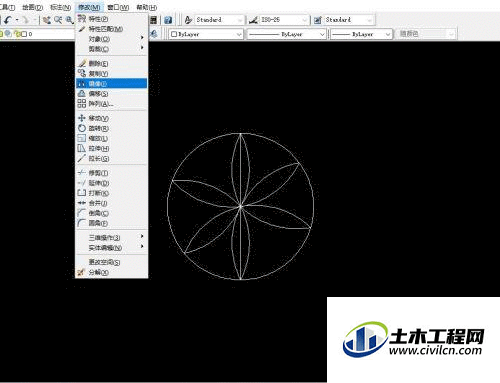Open the Dimension Style manager icon
This screenshot has width=500, height=383.
pos(253,20)
